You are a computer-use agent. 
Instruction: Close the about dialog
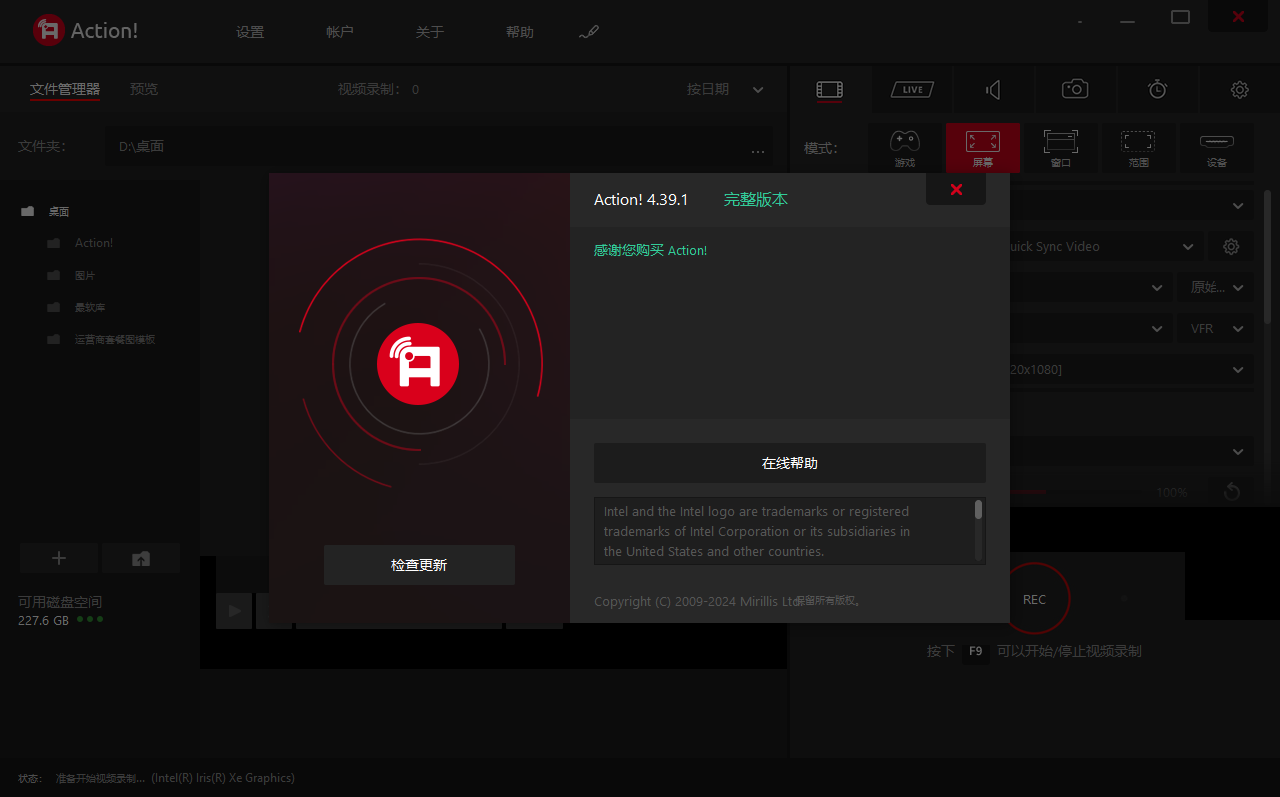956,190
